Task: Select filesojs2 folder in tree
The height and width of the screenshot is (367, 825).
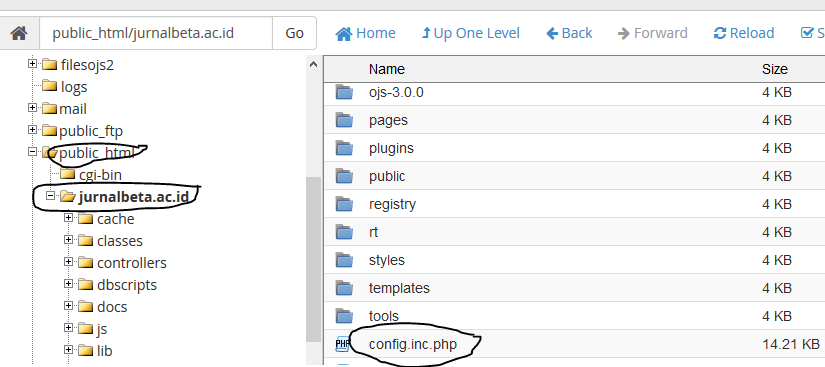Action: pyautogui.click(x=87, y=65)
